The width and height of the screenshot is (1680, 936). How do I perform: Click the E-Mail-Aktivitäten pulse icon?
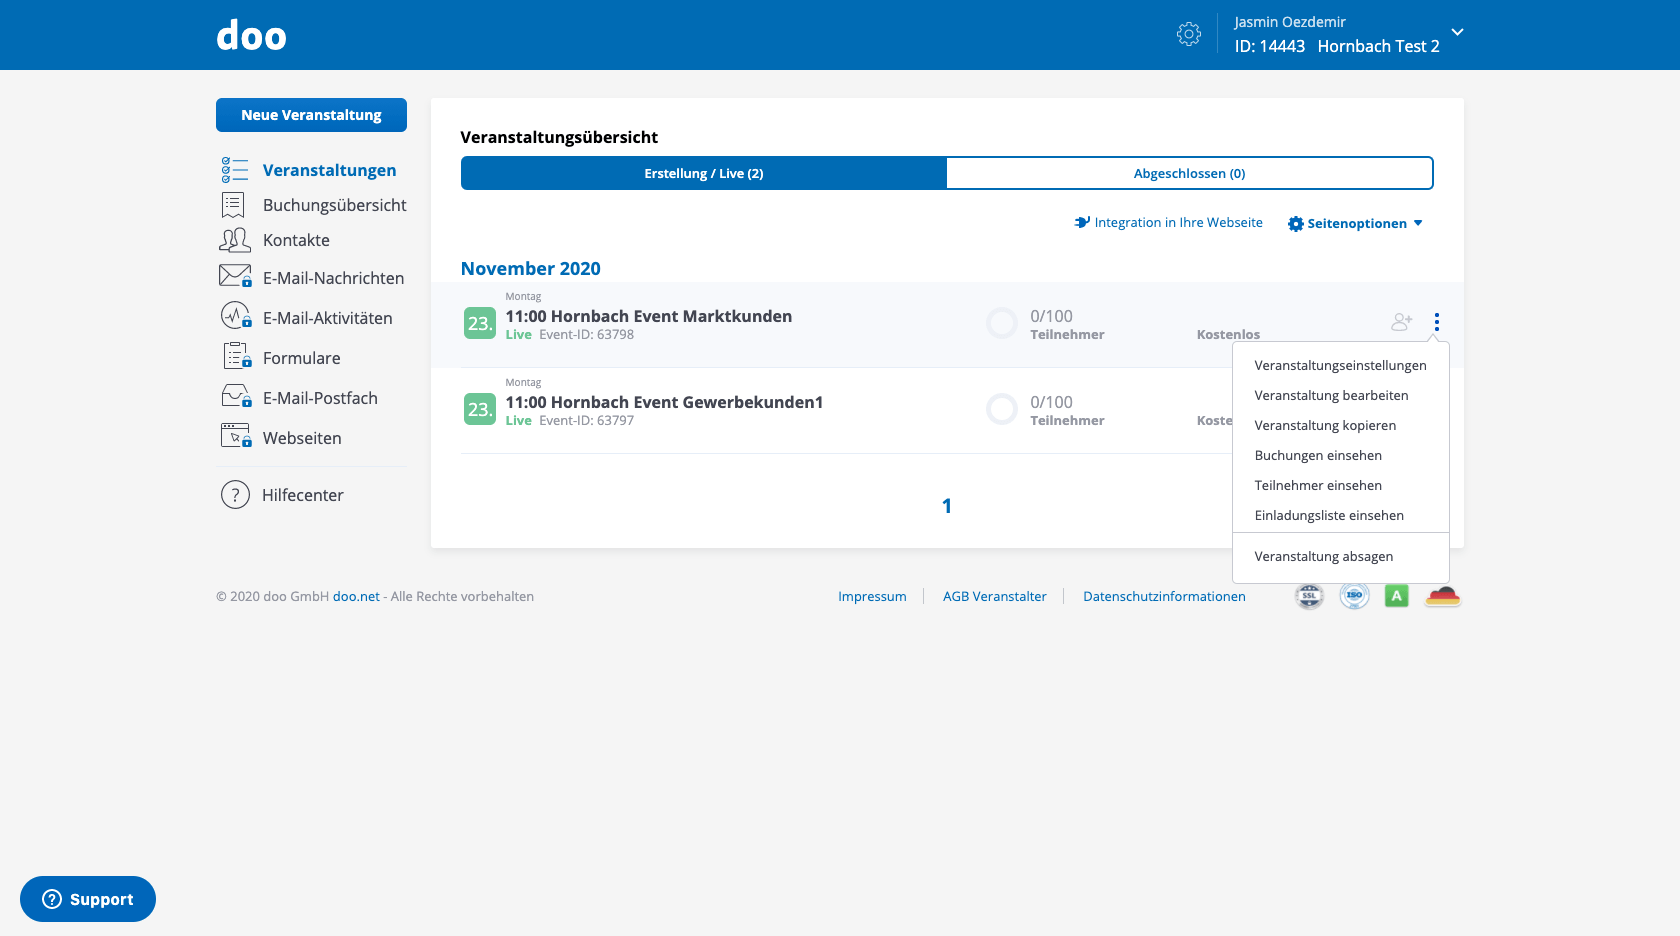236,316
